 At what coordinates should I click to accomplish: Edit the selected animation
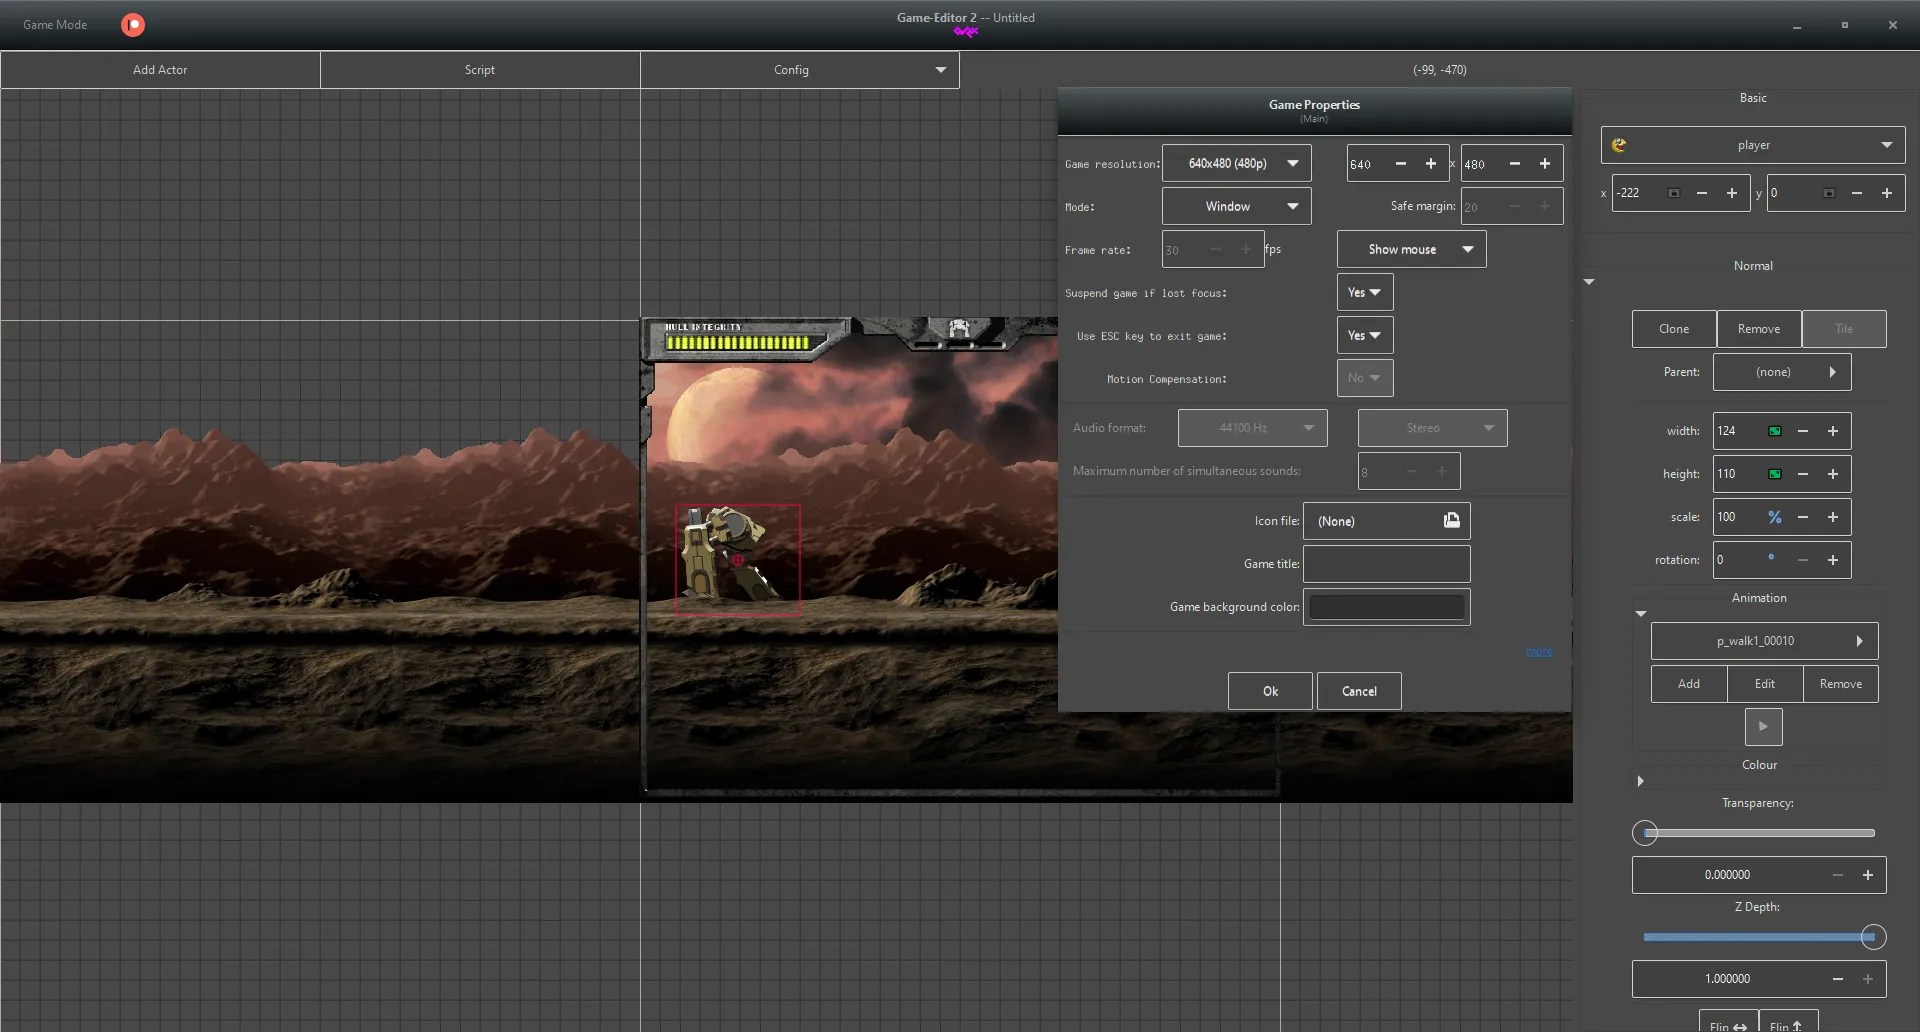coord(1765,684)
